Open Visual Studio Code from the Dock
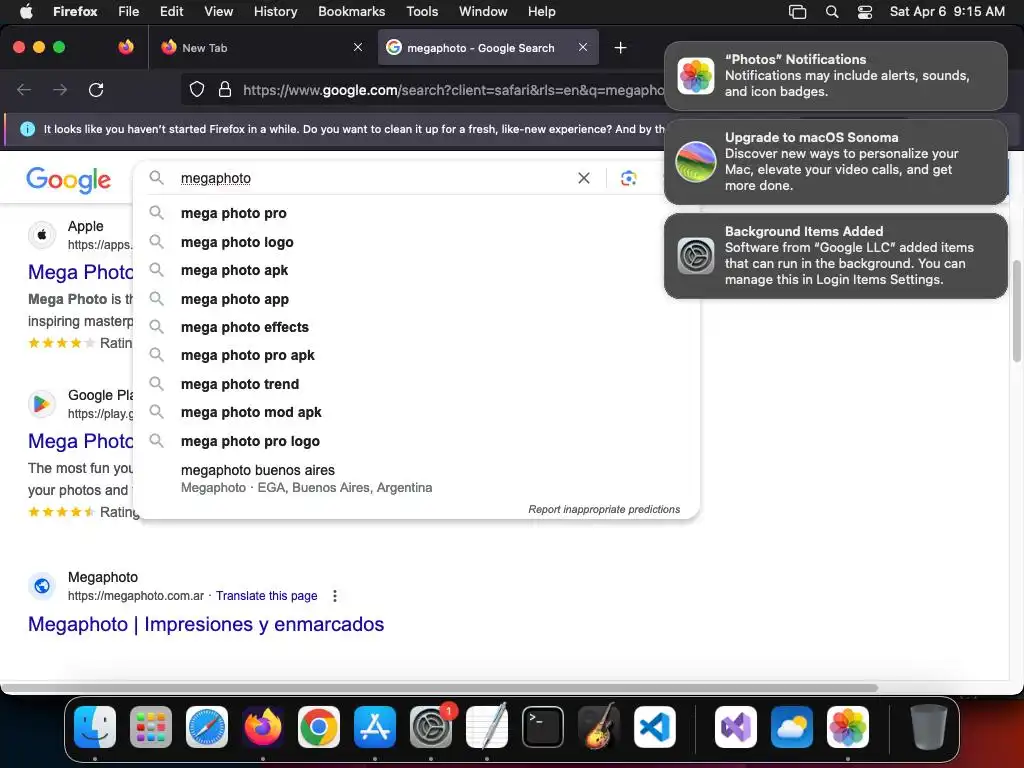The width and height of the screenshot is (1024, 768). pos(654,727)
